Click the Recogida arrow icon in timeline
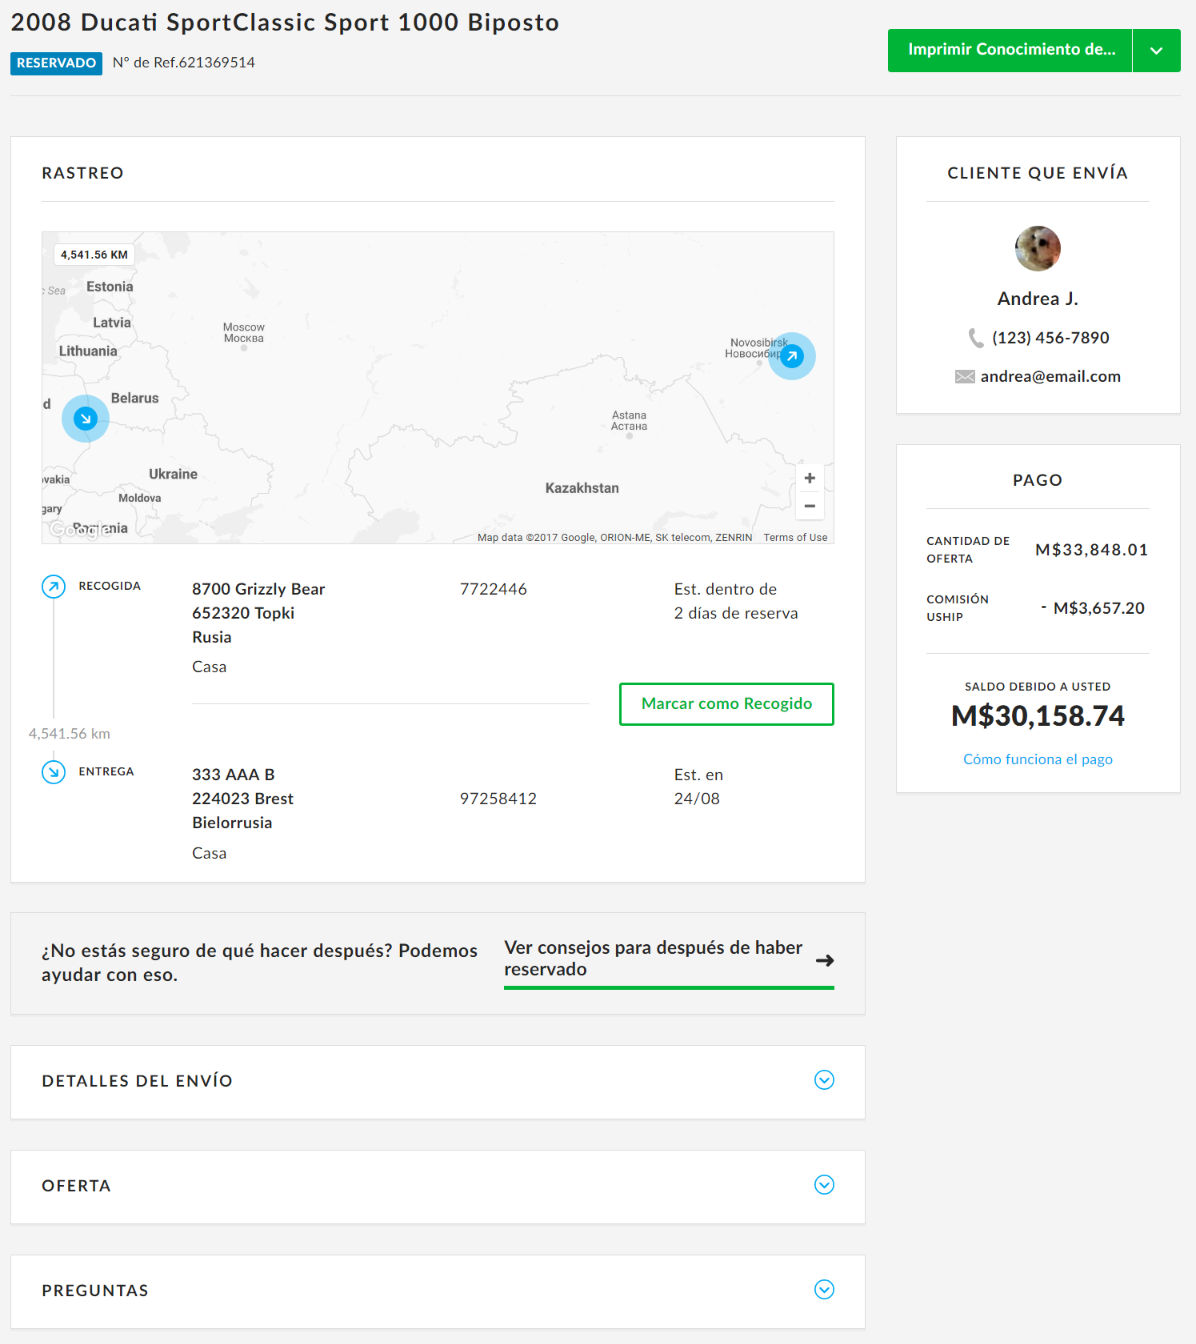The width and height of the screenshot is (1196, 1344). coord(53,587)
